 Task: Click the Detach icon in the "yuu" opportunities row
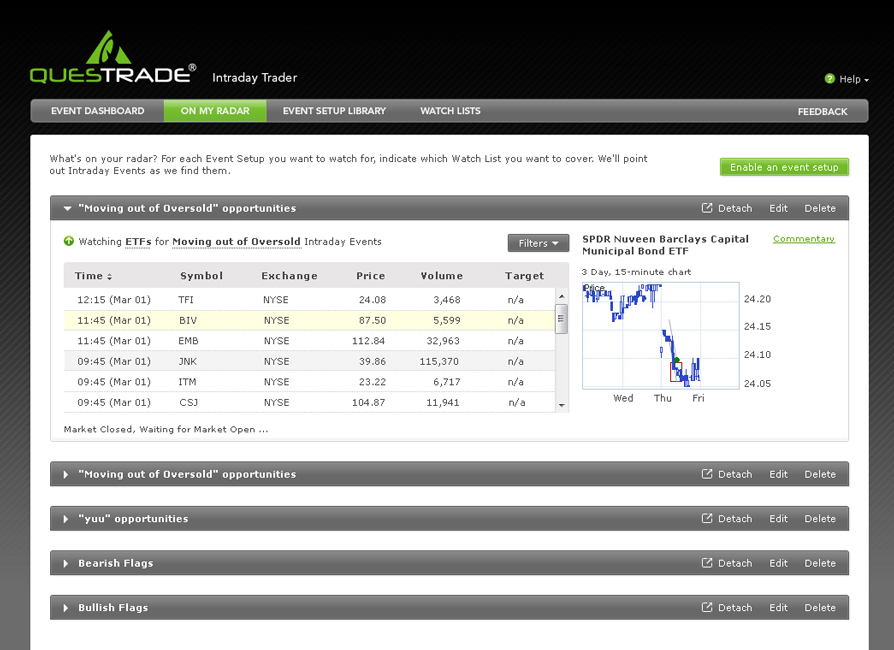707,518
